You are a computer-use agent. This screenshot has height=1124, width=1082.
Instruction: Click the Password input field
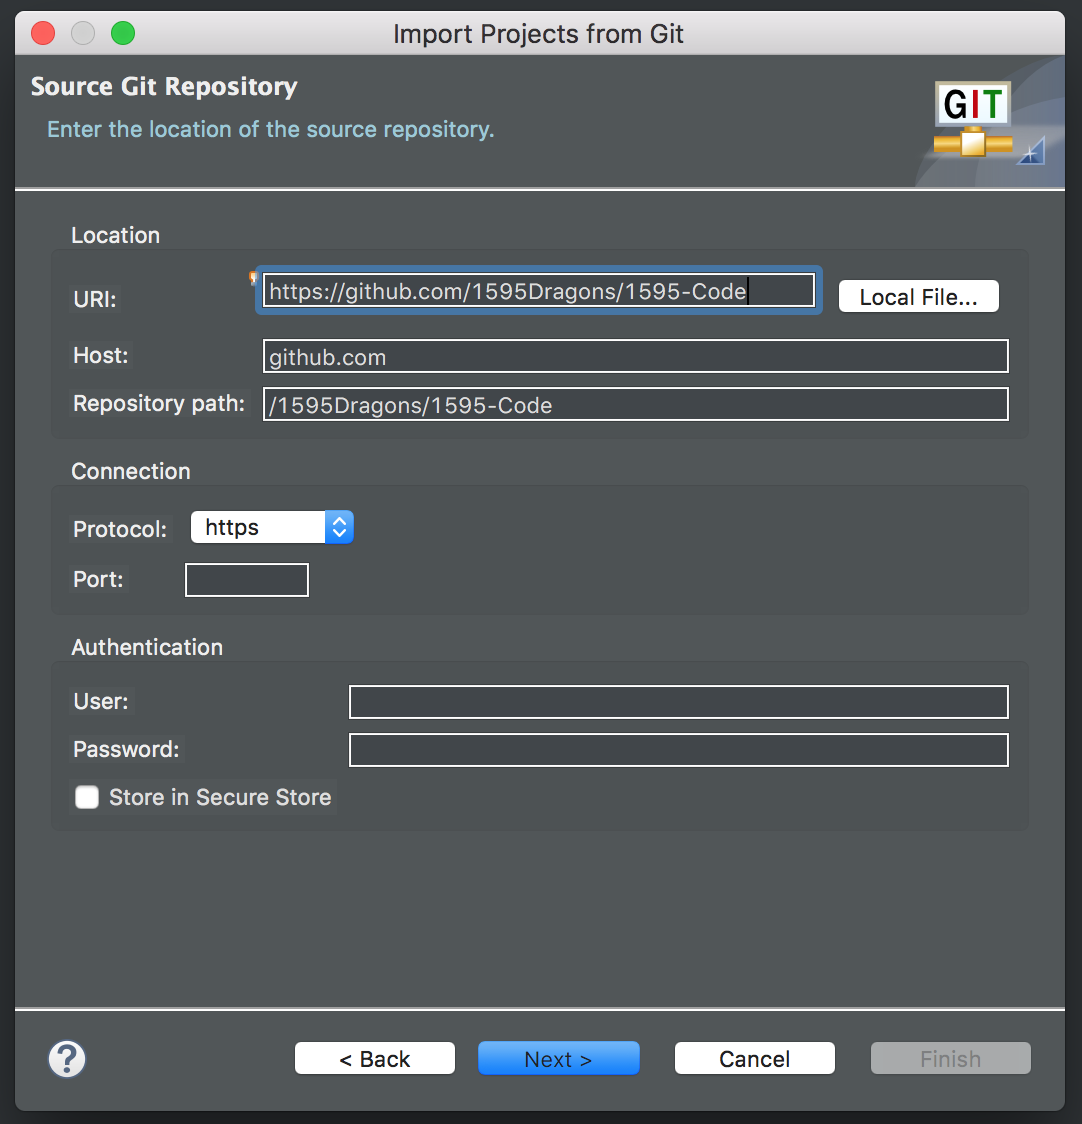coord(678,750)
